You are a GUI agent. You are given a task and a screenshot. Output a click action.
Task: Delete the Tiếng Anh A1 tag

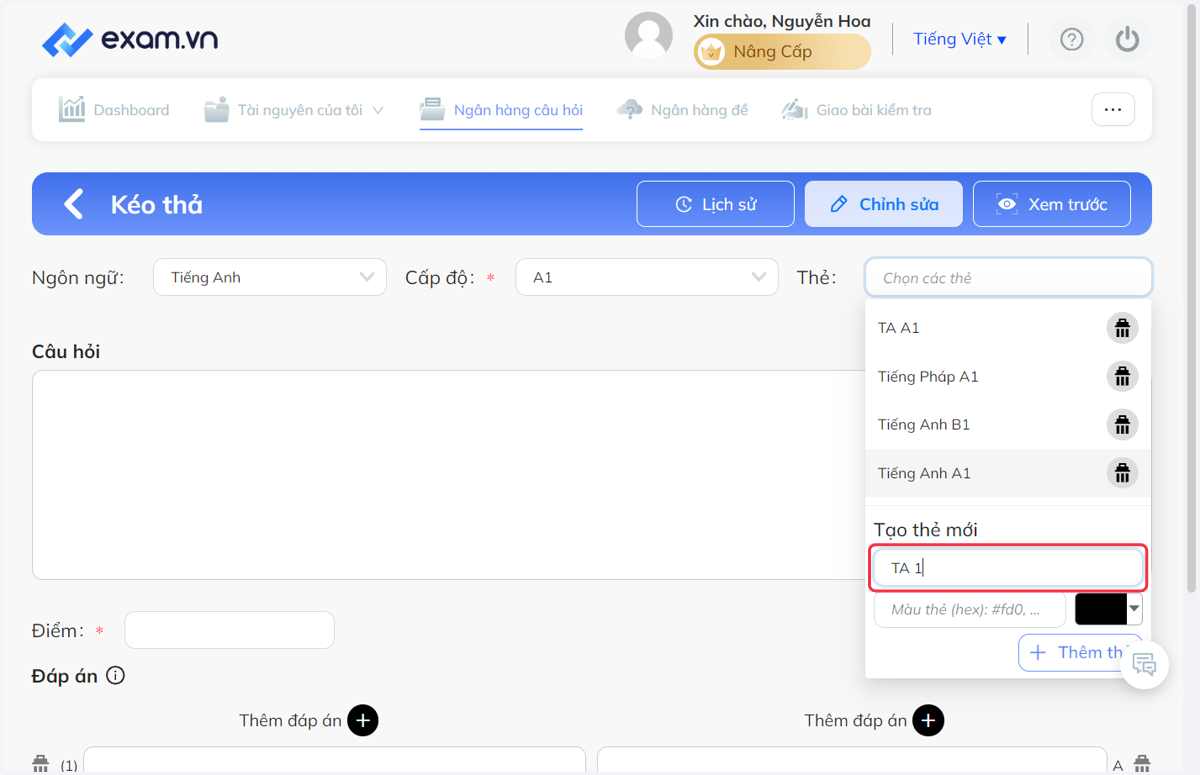(1122, 473)
